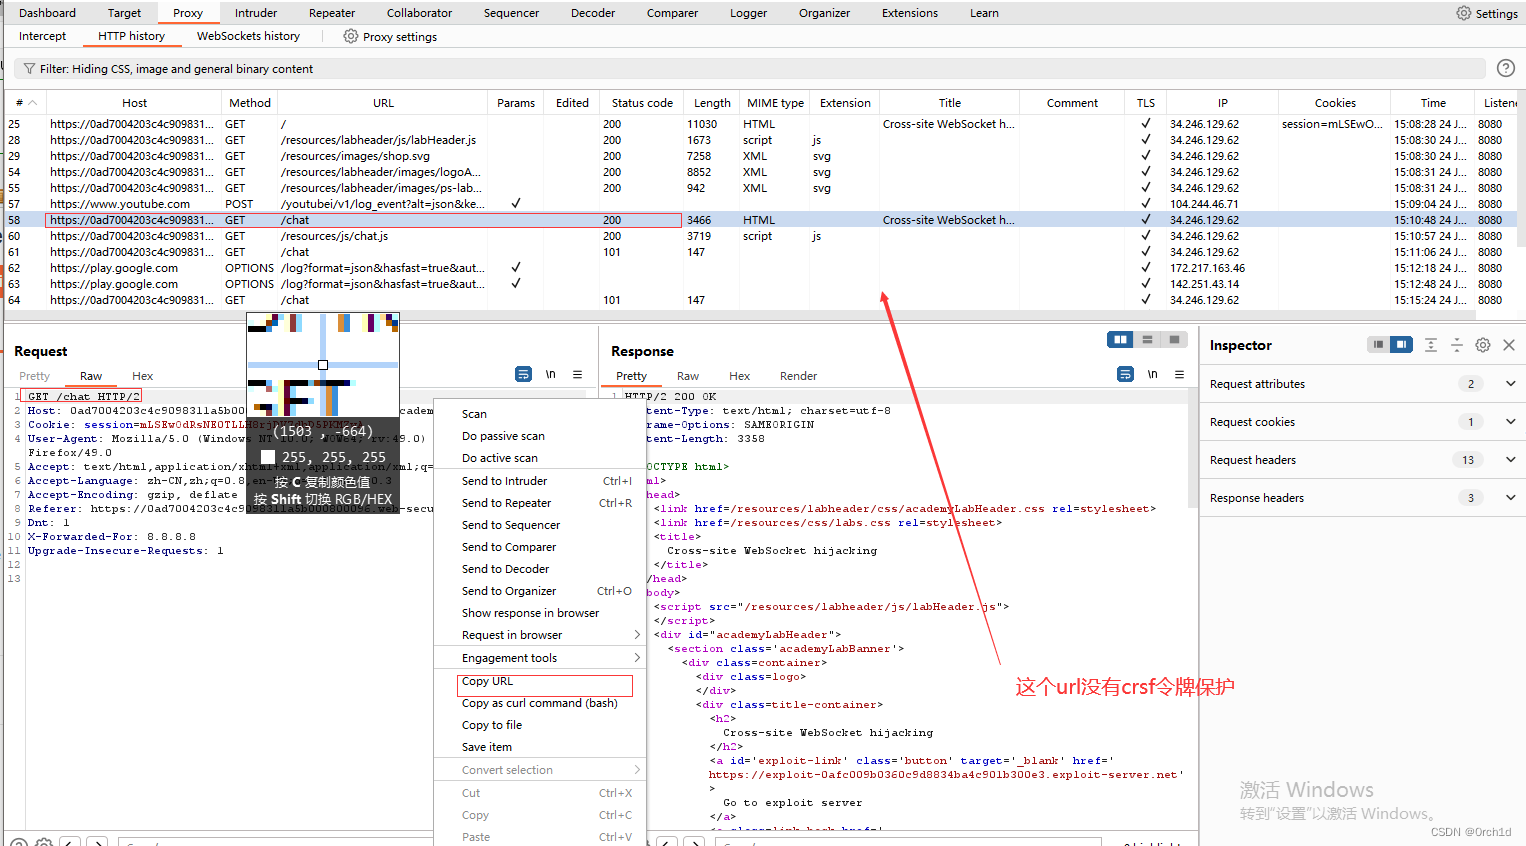Sort table by Status code column
1526x846 pixels.
642,103
